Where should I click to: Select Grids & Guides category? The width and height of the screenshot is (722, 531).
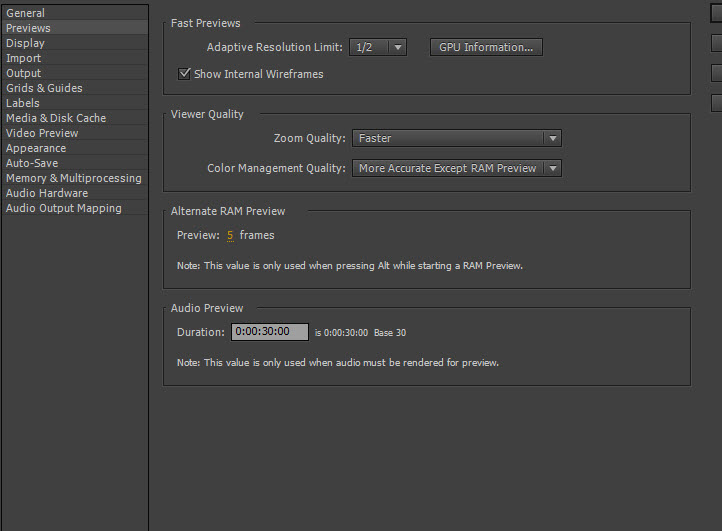coord(45,88)
